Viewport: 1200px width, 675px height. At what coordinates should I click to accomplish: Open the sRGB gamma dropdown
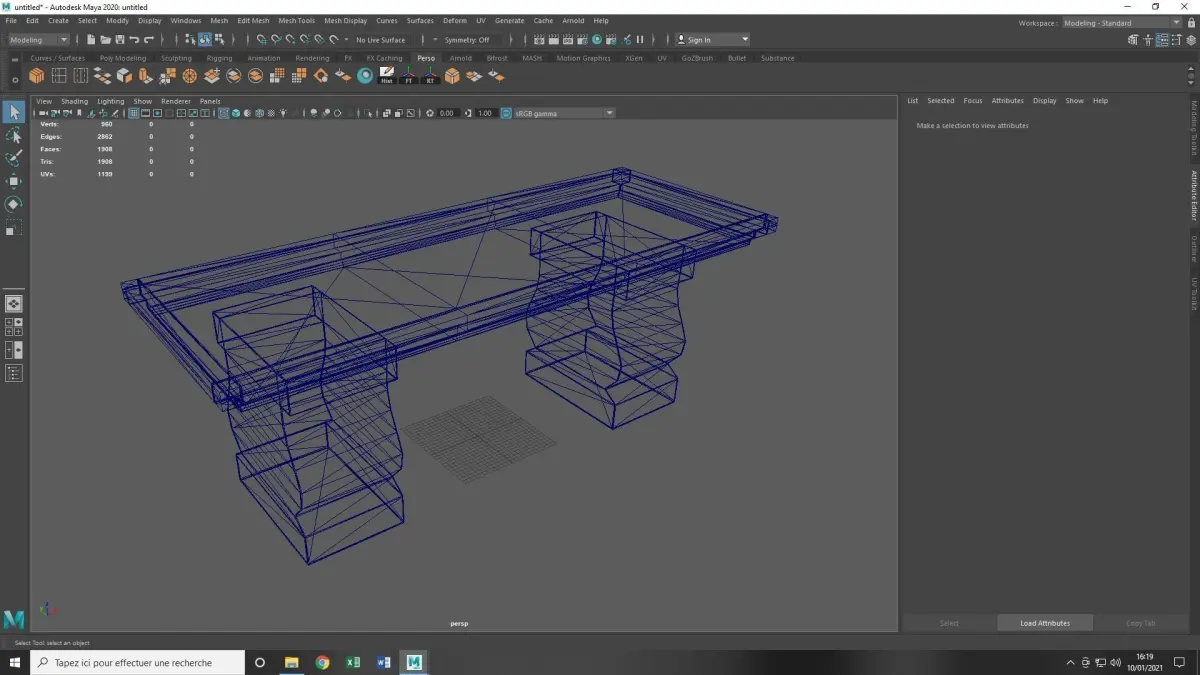click(563, 113)
